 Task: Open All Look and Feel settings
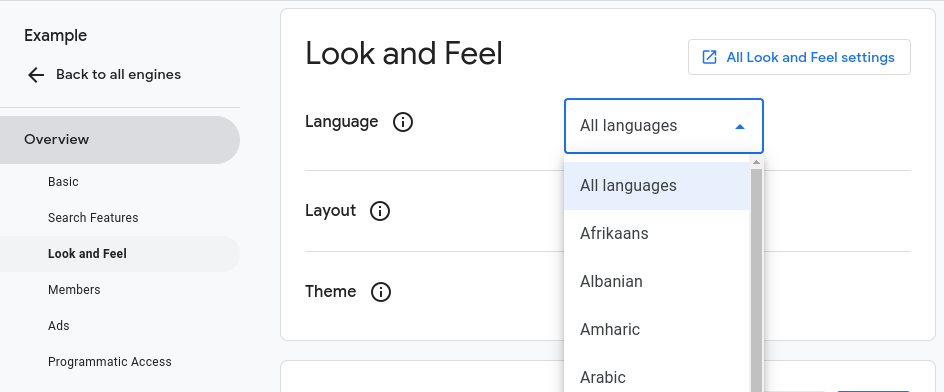tap(799, 57)
